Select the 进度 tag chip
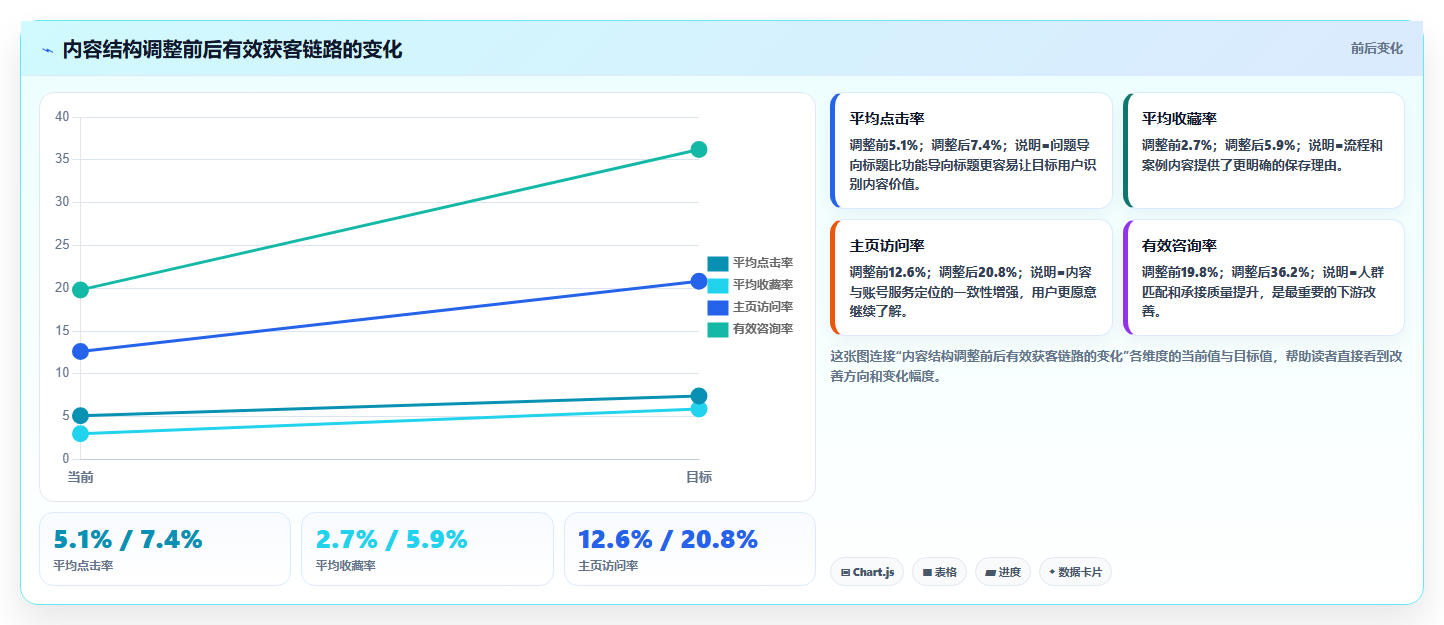The height and width of the screenshot is (625, 1444). coord(1003,572)
